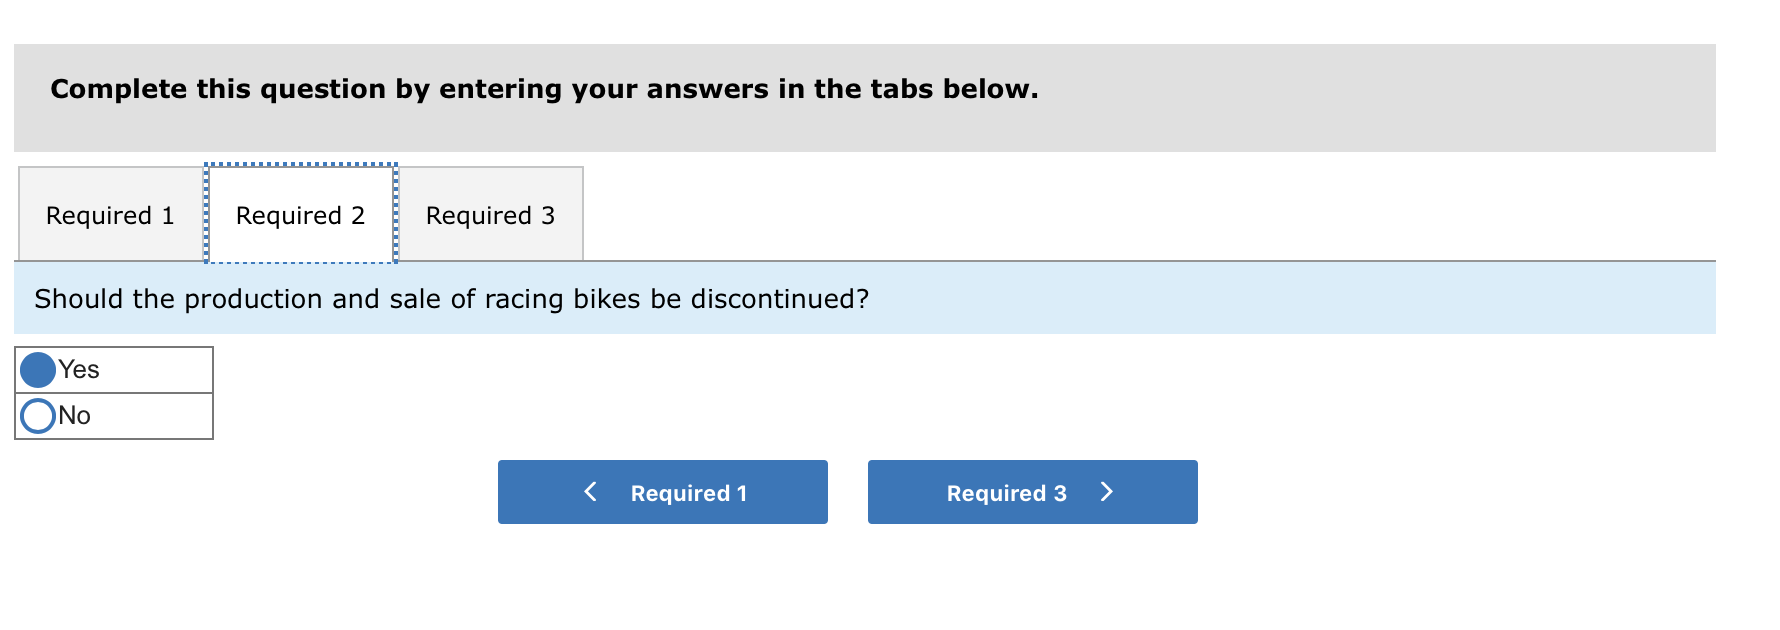Click 'Required 1' text in blue button
Viewport: 1780px width, 630px height.
point(689,493)
